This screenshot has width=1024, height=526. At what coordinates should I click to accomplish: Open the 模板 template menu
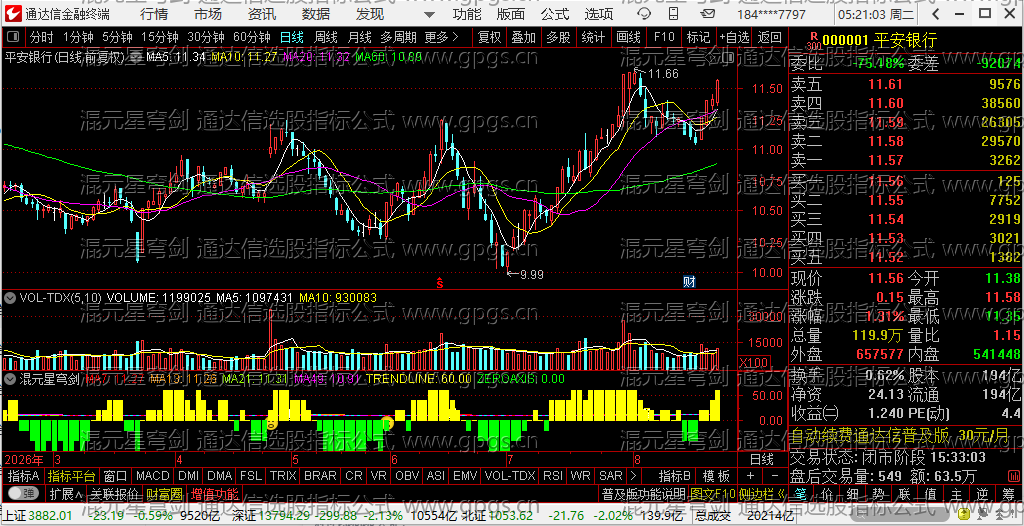pyautogui.click(x=715, y=476)
